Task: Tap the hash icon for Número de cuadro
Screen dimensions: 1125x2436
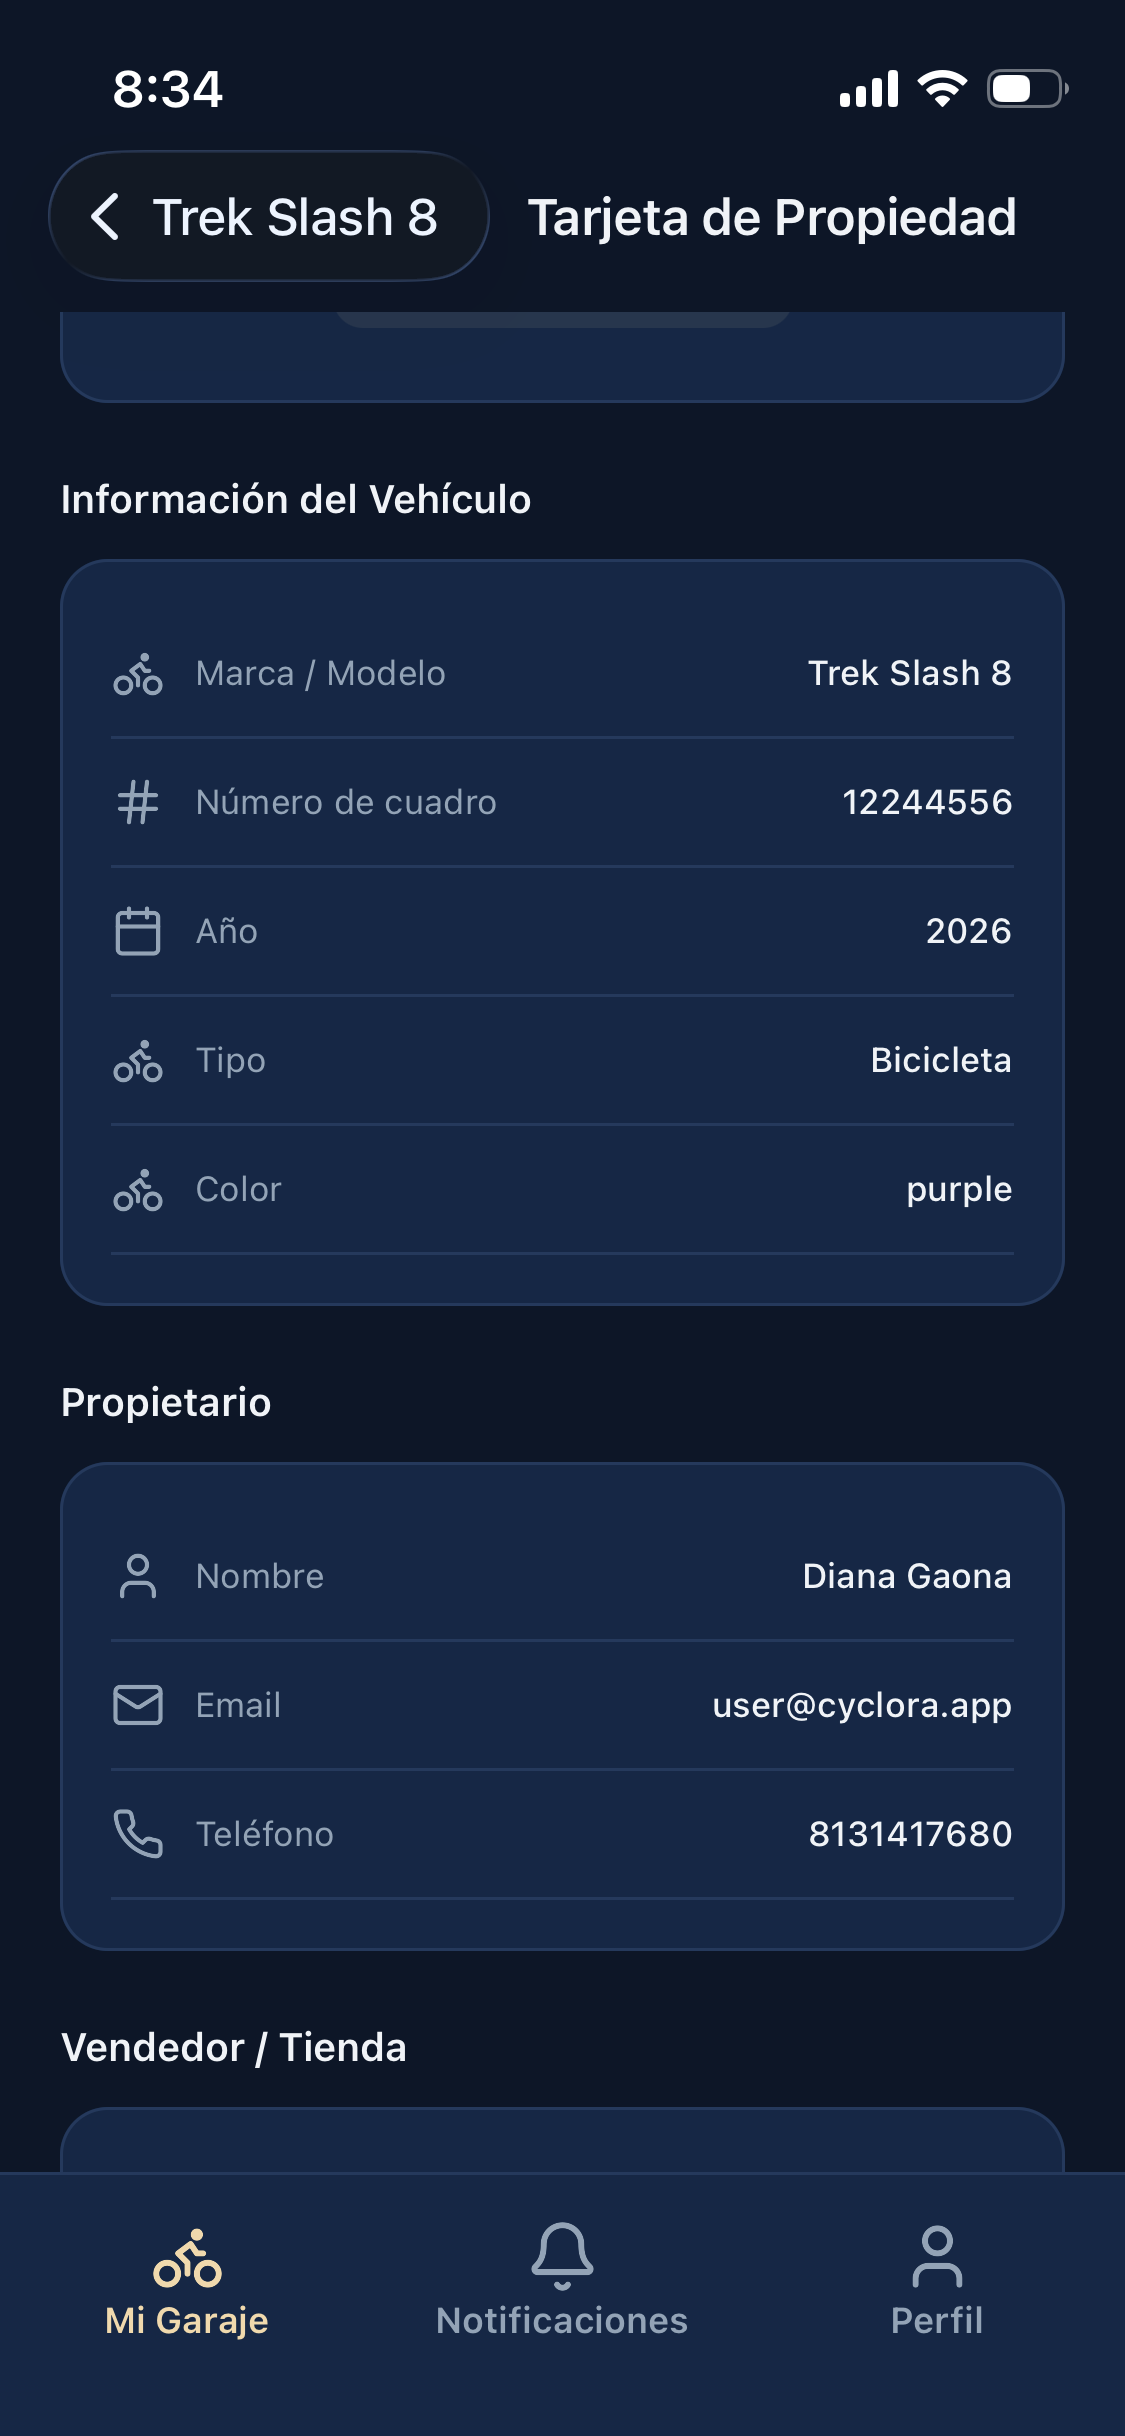Action: (138, 802)
